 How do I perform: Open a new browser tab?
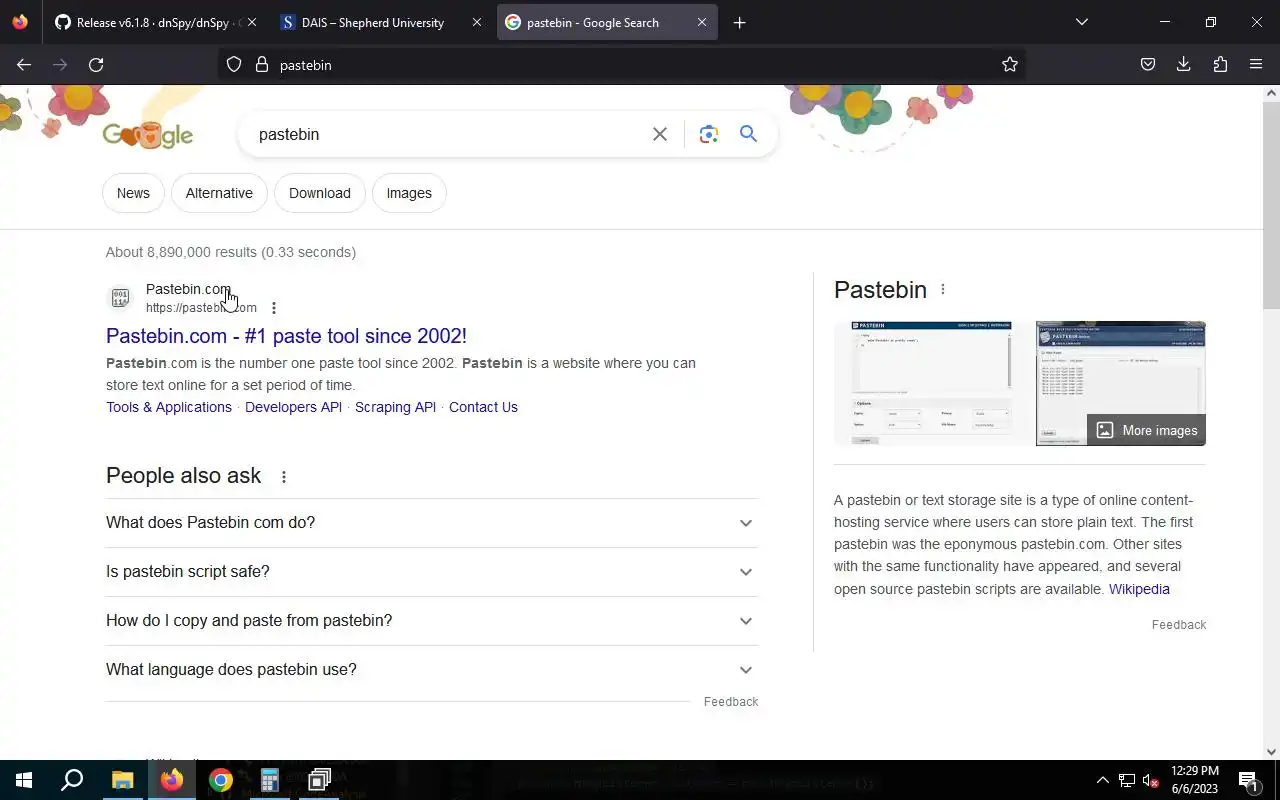739,22
